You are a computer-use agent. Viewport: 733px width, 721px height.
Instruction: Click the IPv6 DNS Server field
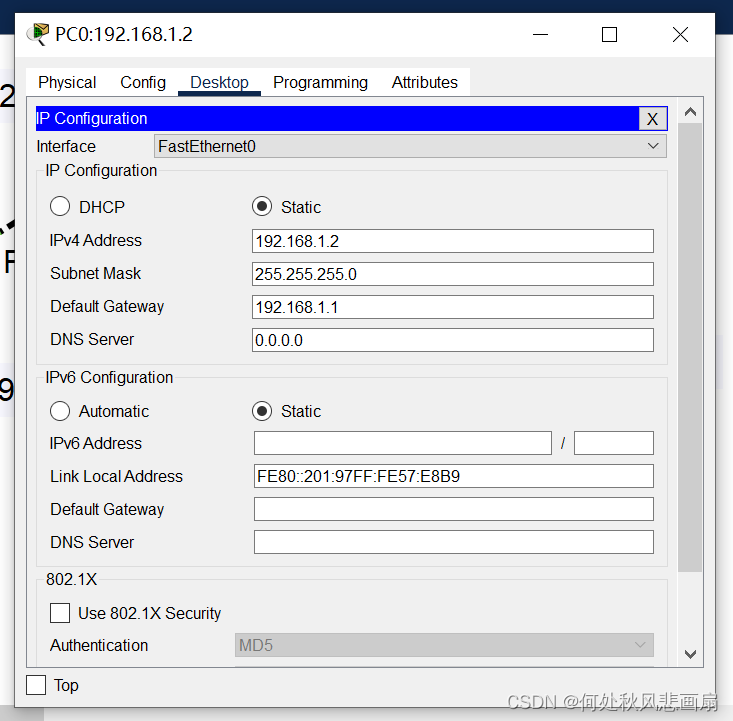[453, 542]
